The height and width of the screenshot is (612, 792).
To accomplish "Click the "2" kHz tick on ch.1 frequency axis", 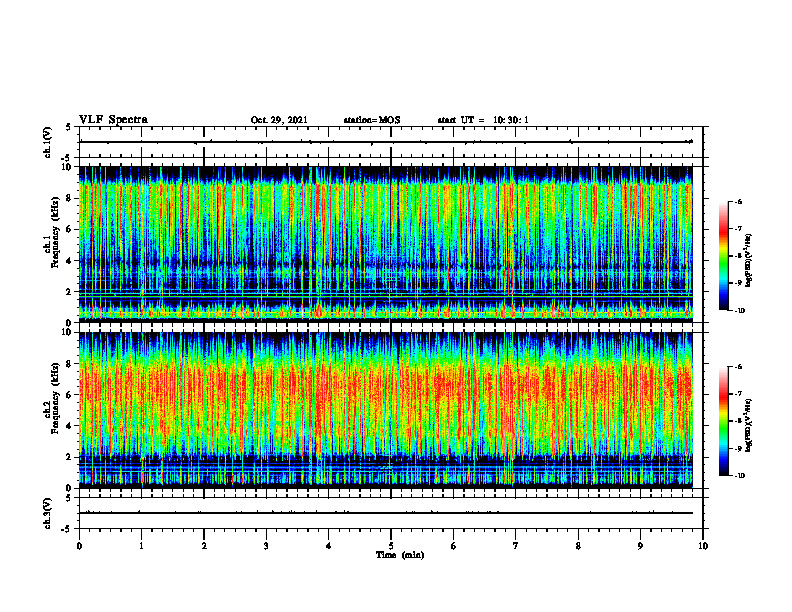I will click(70, 292).
